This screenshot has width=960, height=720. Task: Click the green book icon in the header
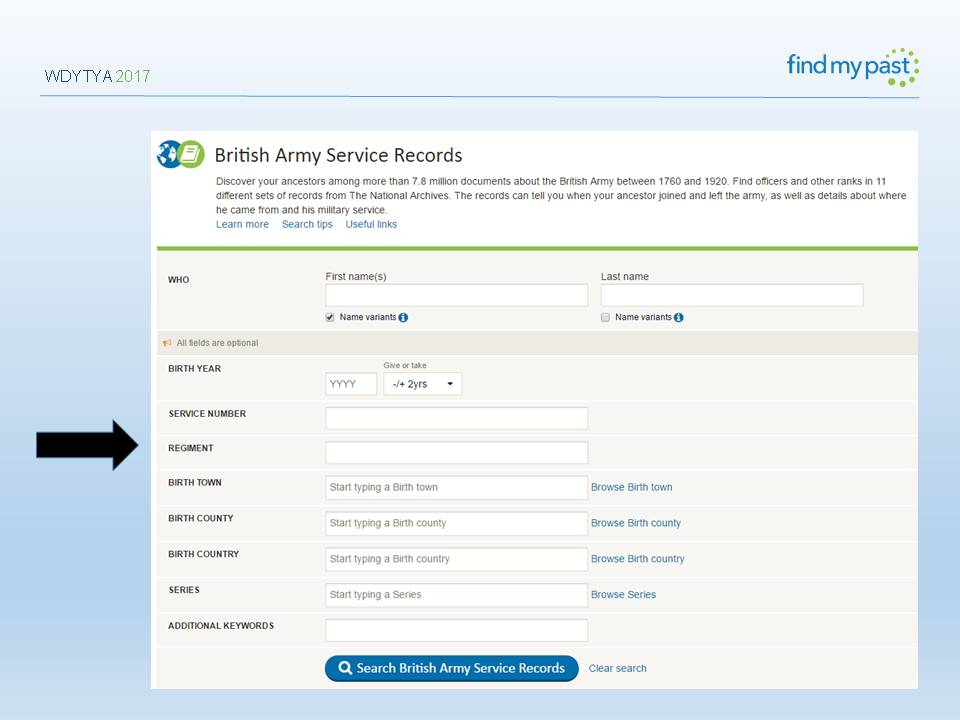(190, 155)
